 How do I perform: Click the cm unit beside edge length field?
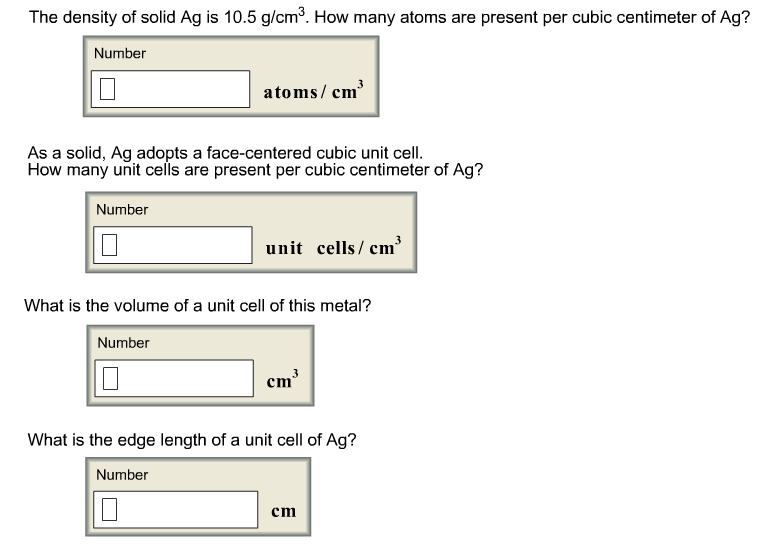pos(284,511)
